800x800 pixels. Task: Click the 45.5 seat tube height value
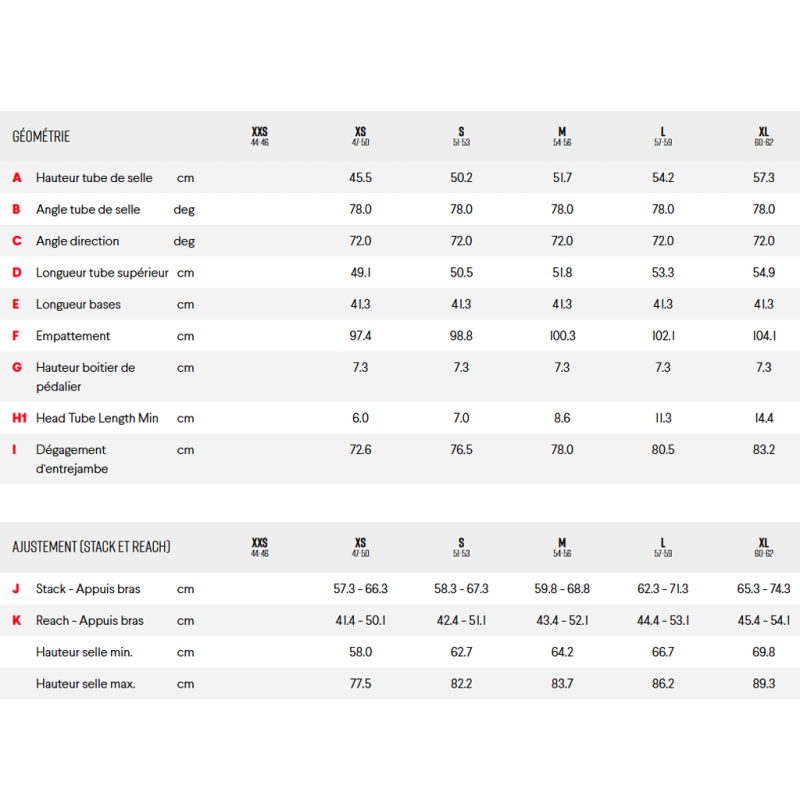click(x=360, y=178)
